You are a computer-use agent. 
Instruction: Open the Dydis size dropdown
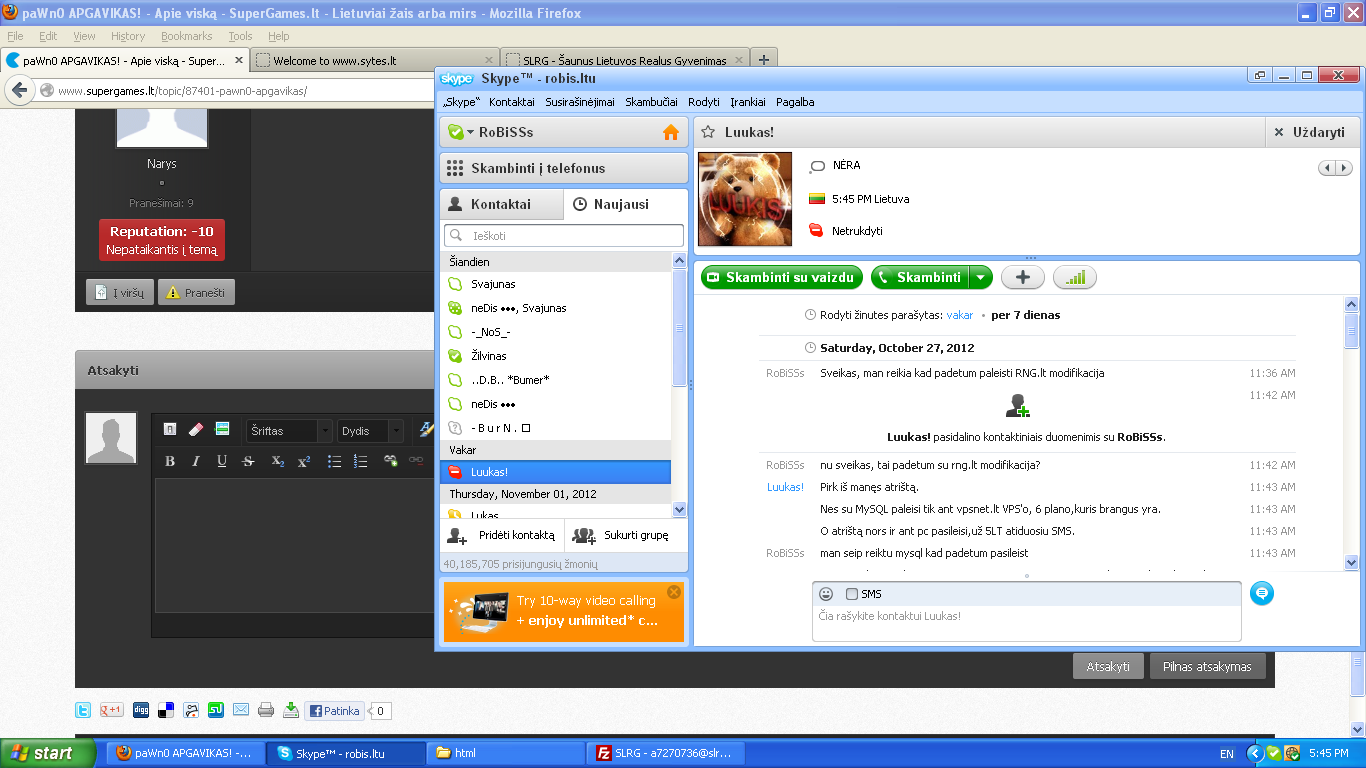[370, 431]
